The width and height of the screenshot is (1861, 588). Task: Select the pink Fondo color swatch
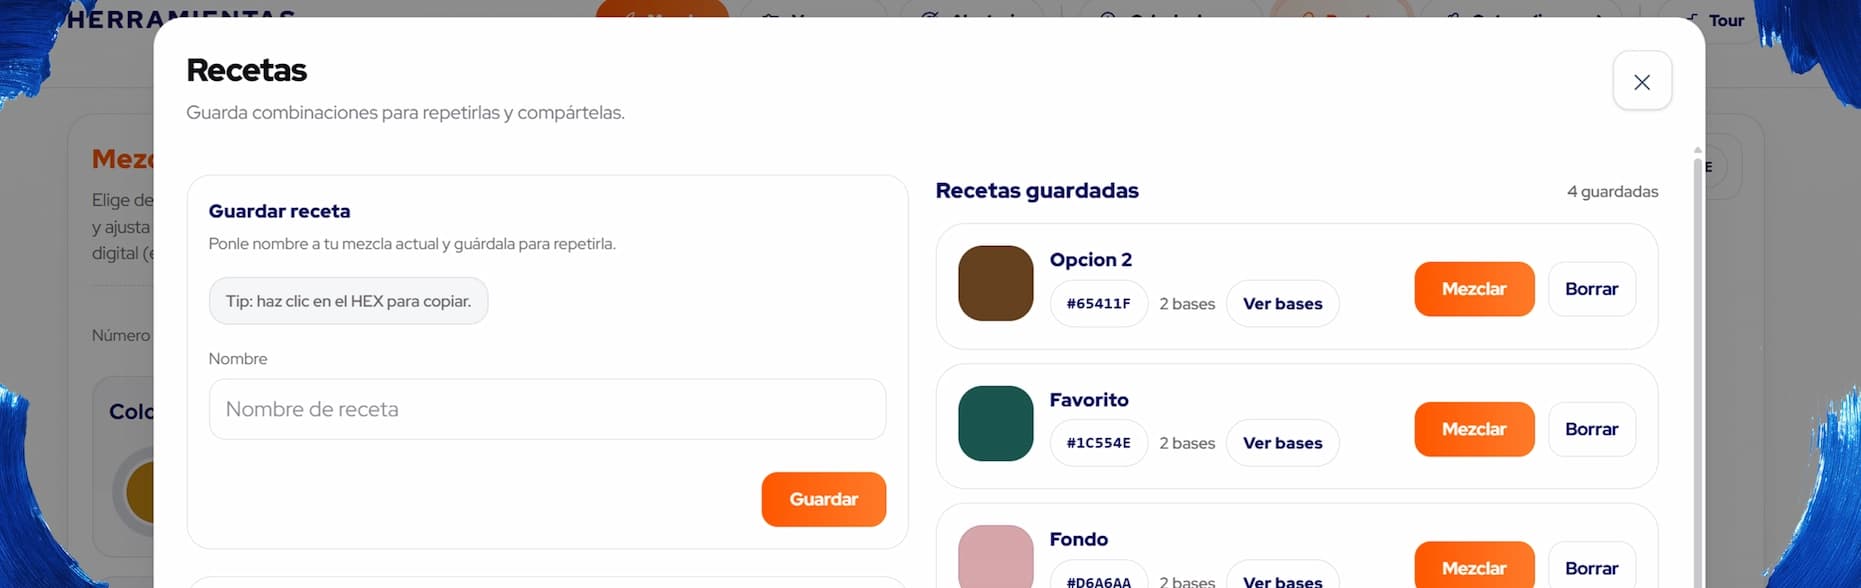[x=995, y=558]
